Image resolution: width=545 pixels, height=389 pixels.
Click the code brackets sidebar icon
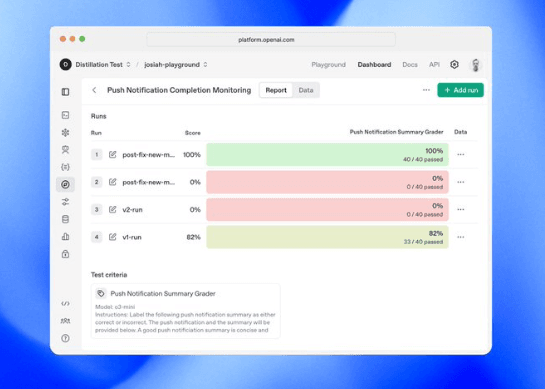click(x=65, y=303)
